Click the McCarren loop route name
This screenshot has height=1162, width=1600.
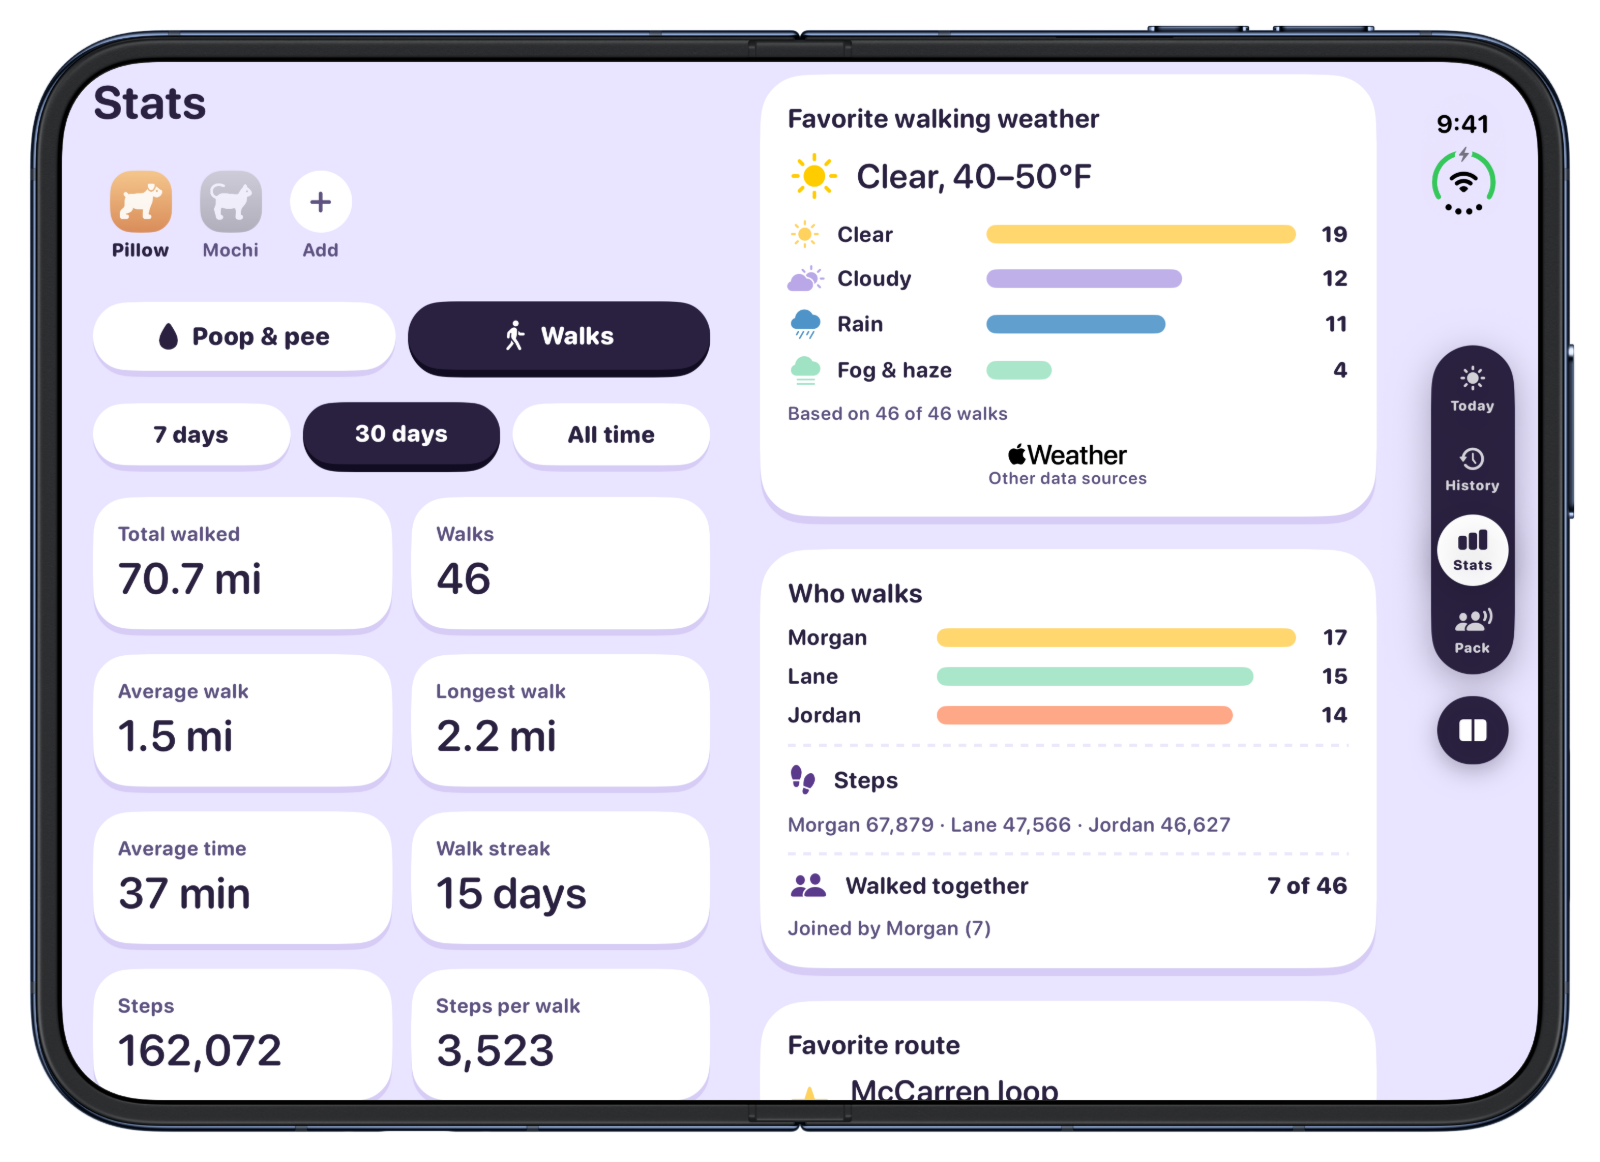point(954,1089)
